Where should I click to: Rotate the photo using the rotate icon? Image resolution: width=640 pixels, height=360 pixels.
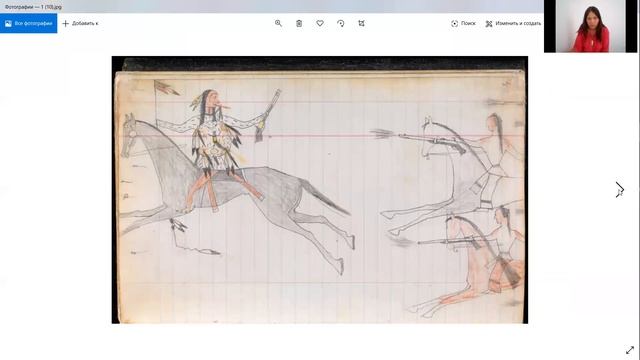(x=341, y=23)
